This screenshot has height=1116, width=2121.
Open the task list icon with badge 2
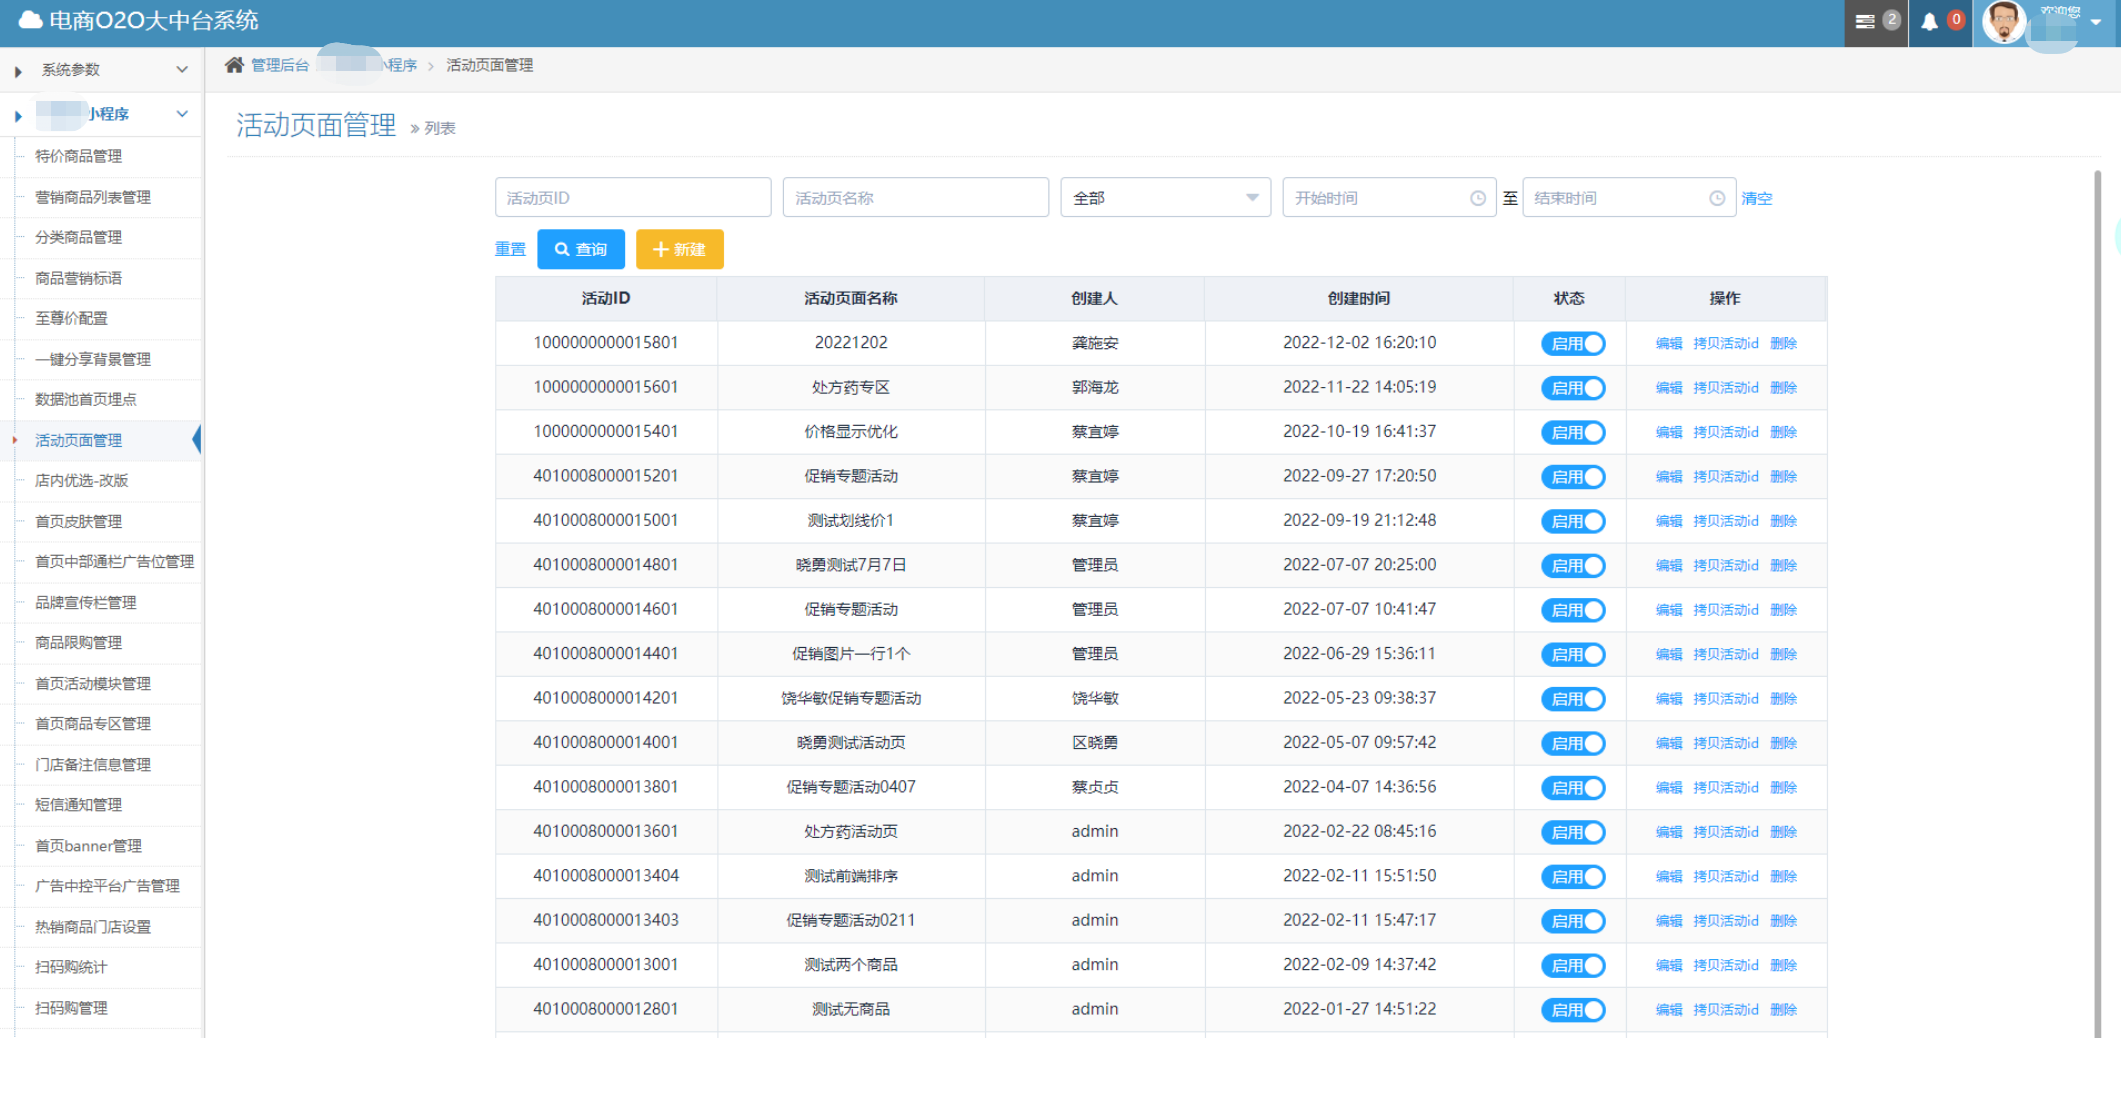pos(1865,21)
